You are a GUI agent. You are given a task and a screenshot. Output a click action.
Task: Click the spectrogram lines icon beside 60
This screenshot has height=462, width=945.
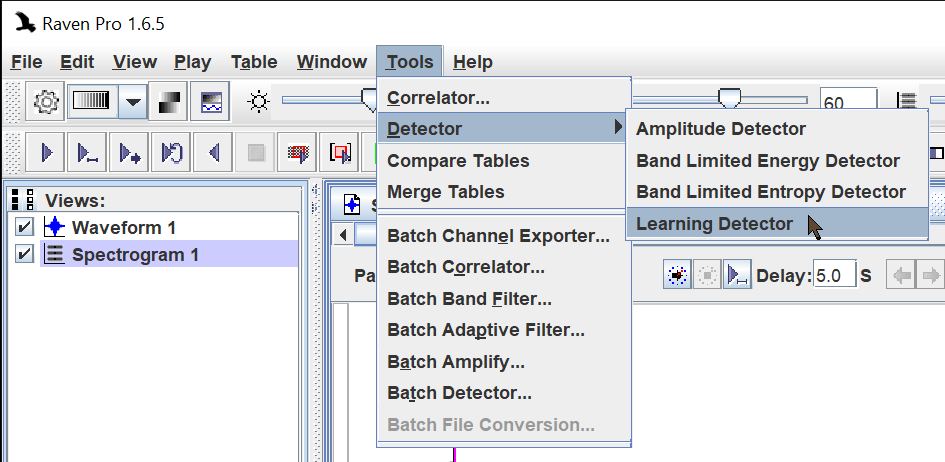coord(906,101)
